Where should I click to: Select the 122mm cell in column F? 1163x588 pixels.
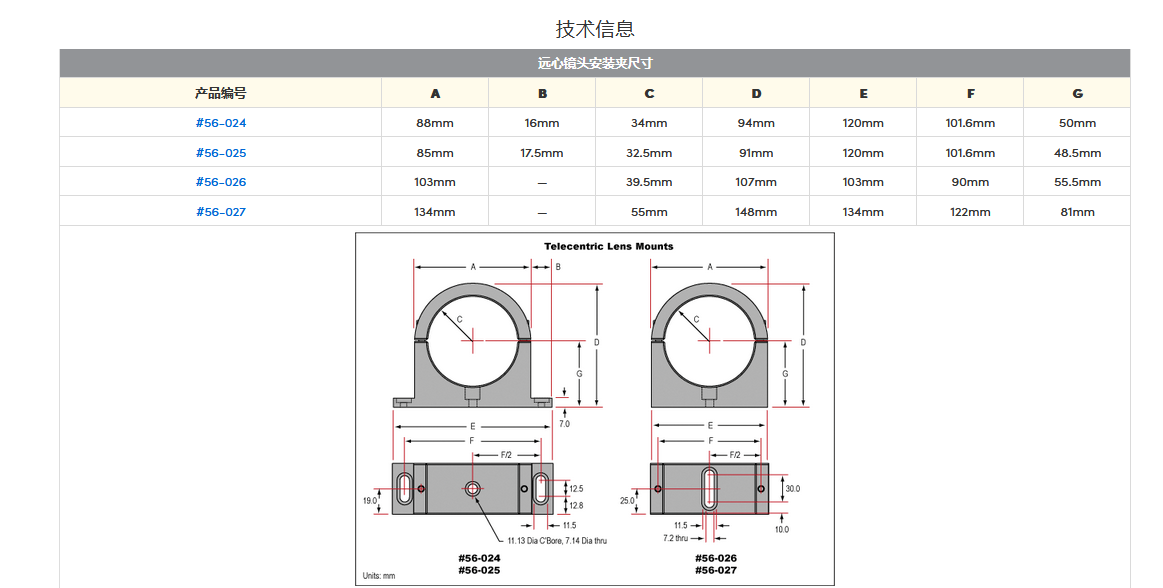click(x=970, y=212)
